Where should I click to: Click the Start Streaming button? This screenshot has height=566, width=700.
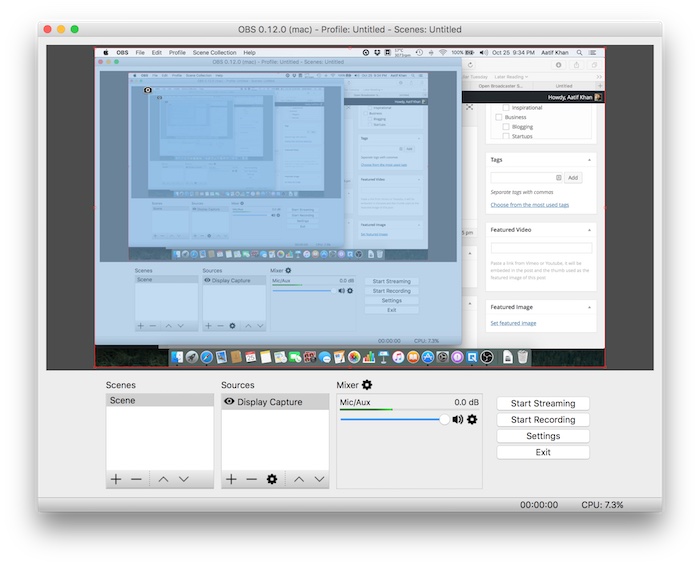(543, 404)
